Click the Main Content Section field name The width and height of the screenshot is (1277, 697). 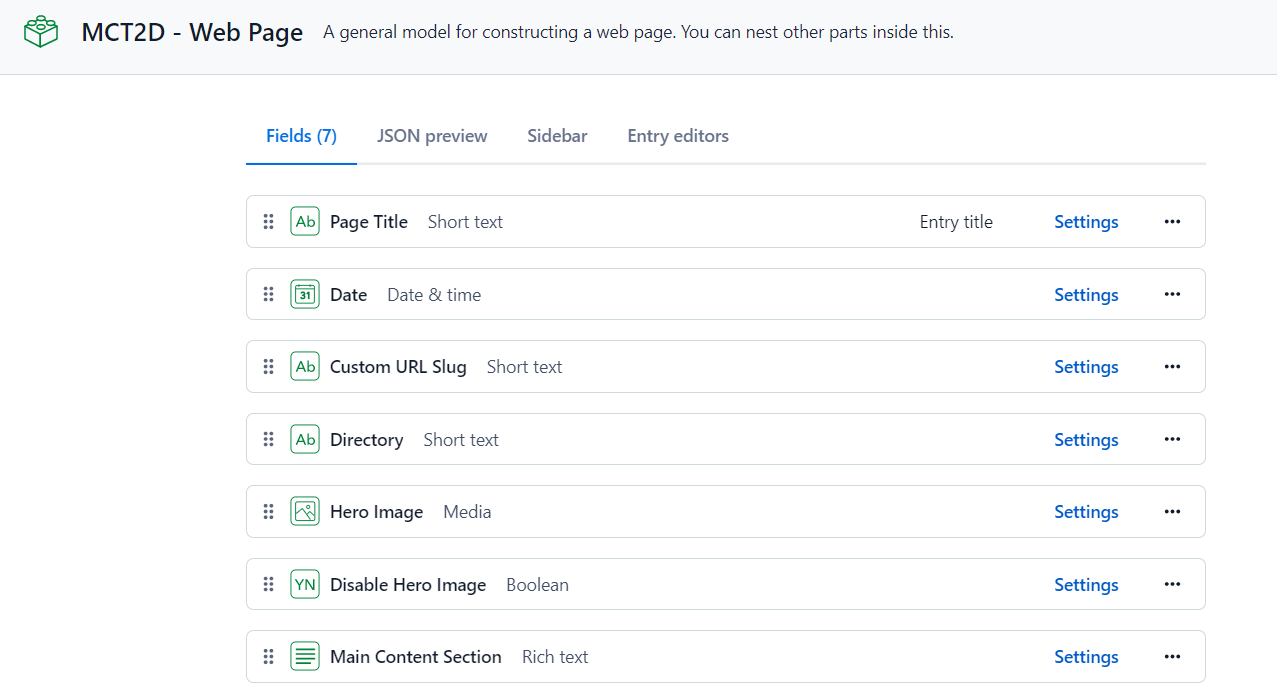click(416, 657)
